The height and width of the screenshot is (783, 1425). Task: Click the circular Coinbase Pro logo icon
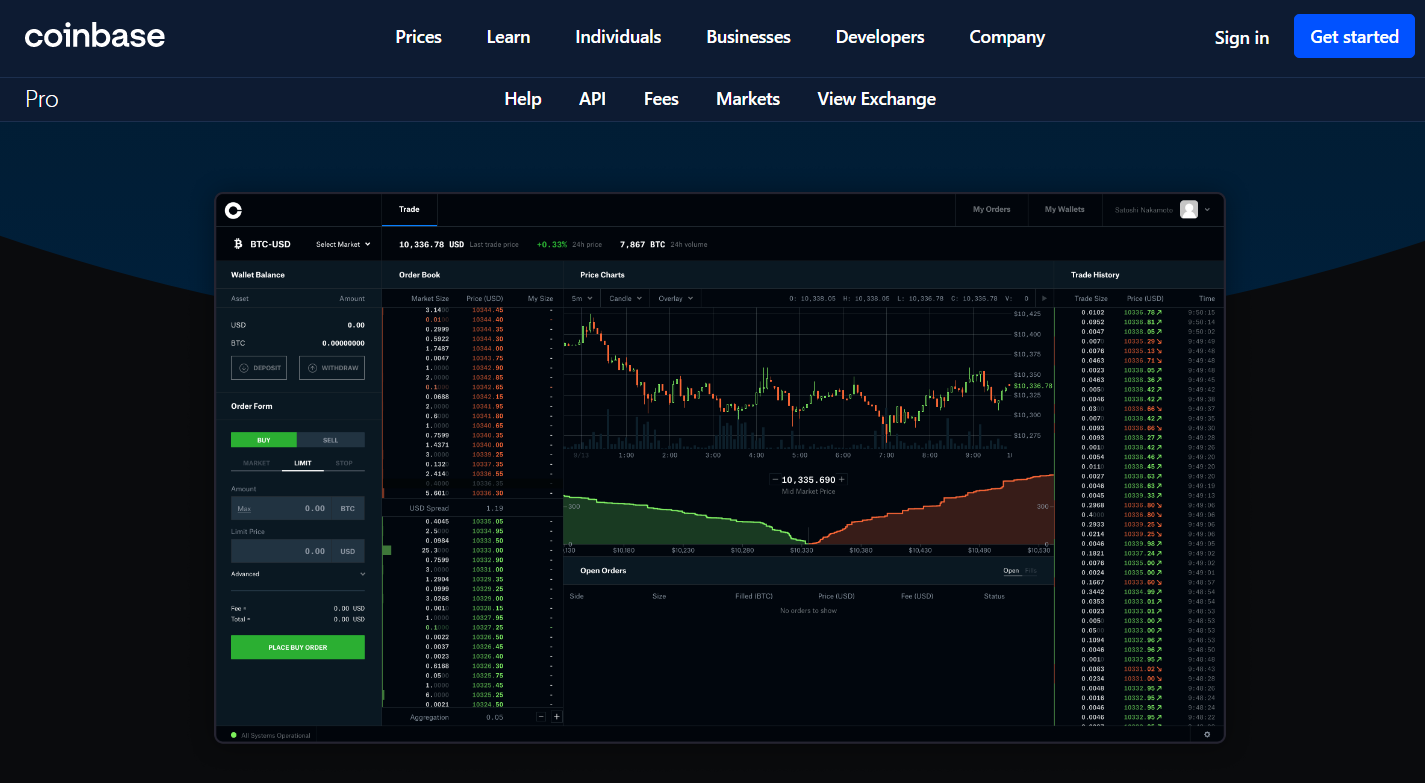pos(233,210)
